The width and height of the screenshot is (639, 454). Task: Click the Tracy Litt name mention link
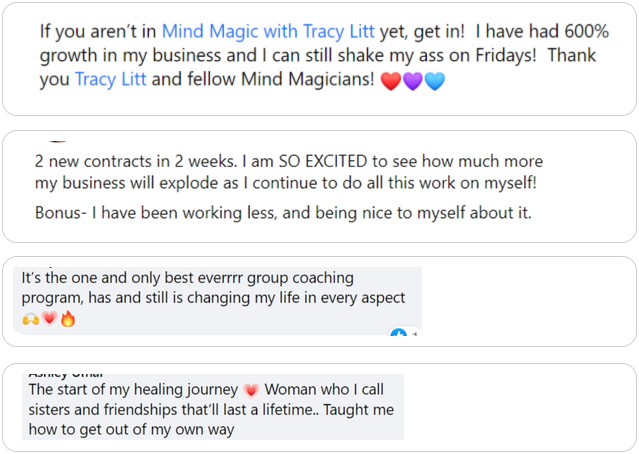coord(110,79)
